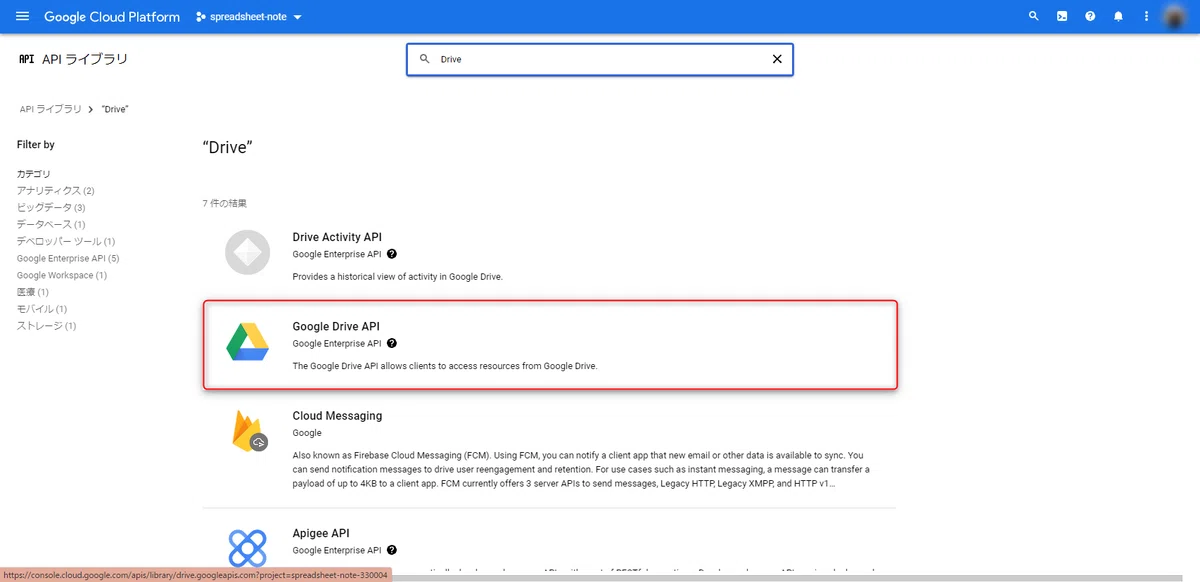Click the カテゴリ filter heading
Image resolution: width=1200 pixels, height=582 pixels.
[33, 174]
